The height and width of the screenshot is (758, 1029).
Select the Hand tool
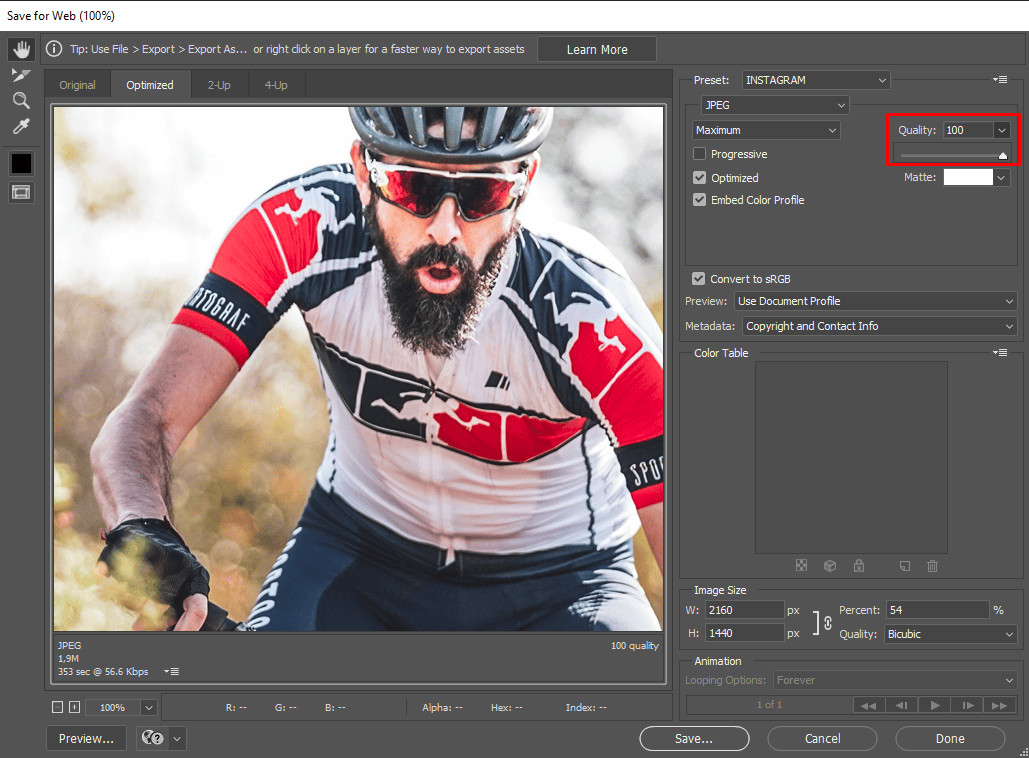pyautogui.click(x=21, y=49)
